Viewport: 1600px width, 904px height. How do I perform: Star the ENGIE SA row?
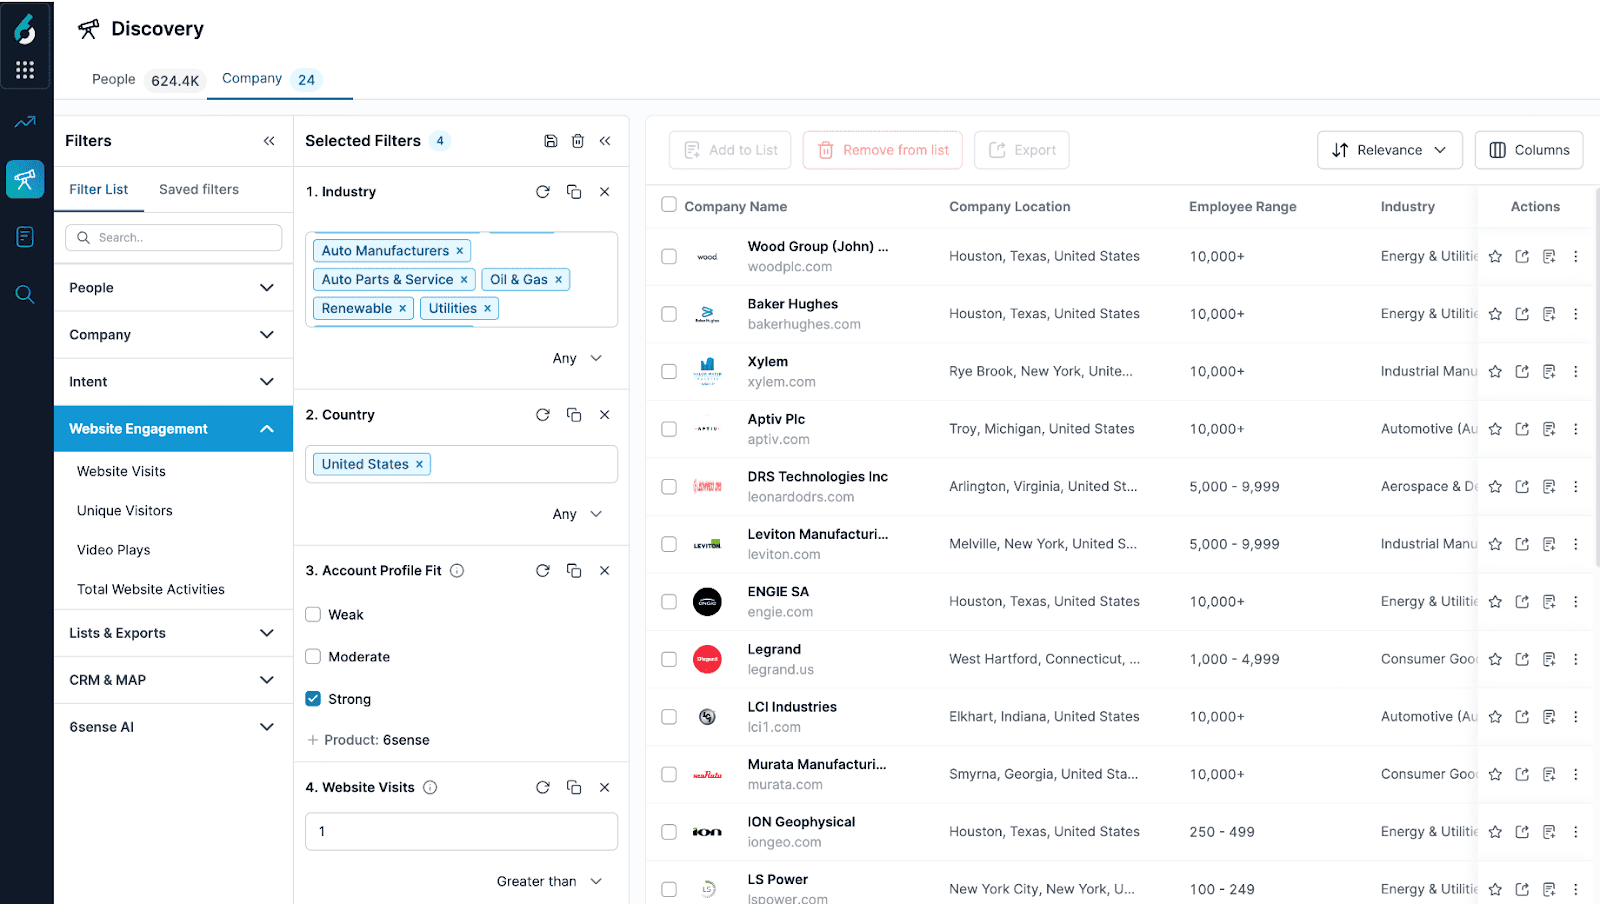click(x=1495, y=602)
